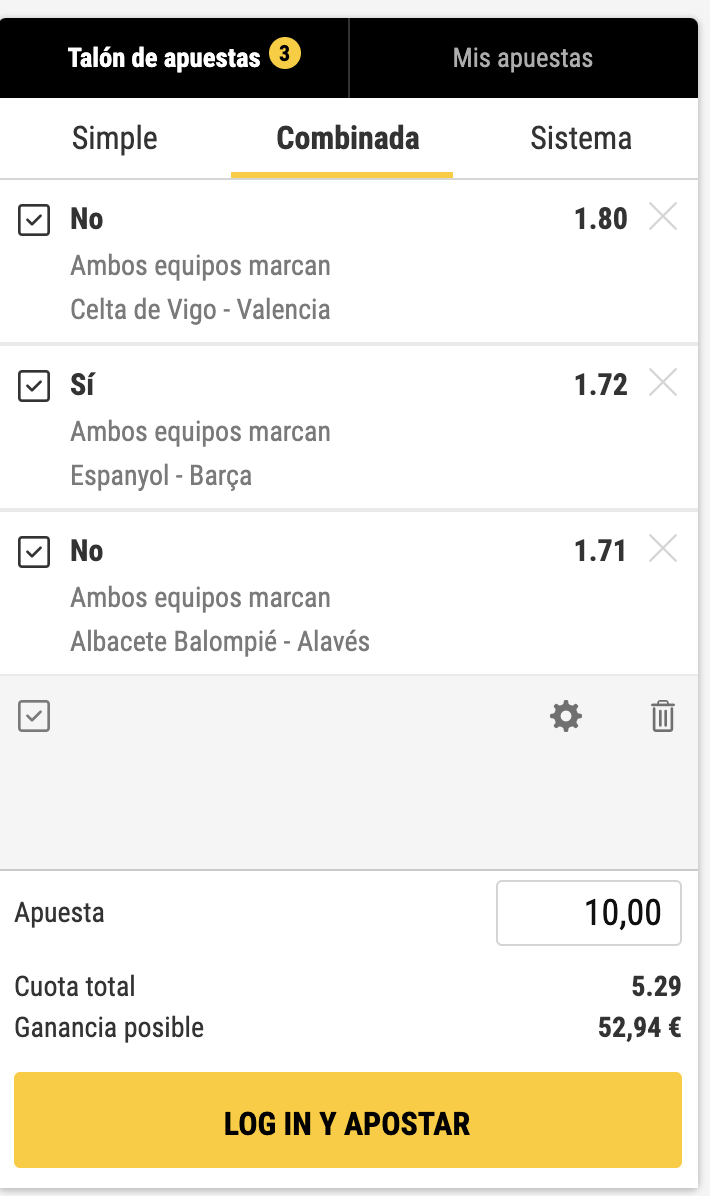This screenshot has width=710, height=1196.
Task: Remove the Albacete Balompié - Alavés bet
Action: pos(663,549)
